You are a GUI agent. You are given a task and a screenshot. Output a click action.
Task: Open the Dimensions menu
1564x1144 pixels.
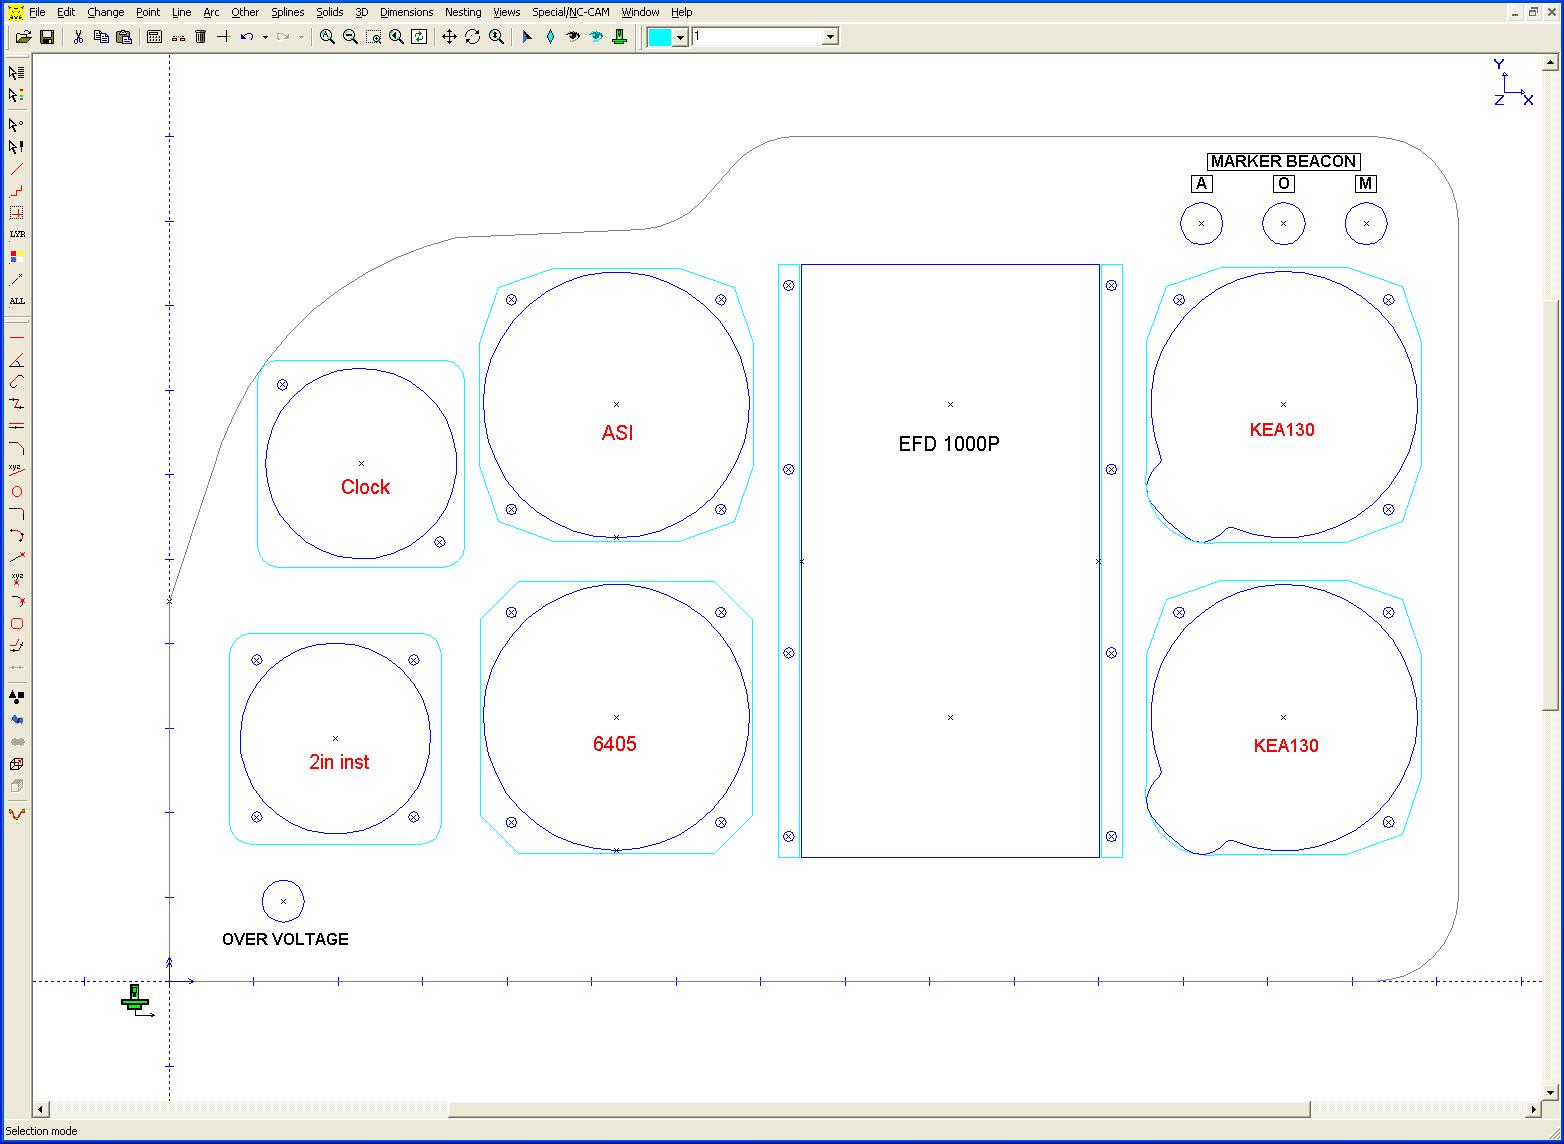(x=406, y=12)
